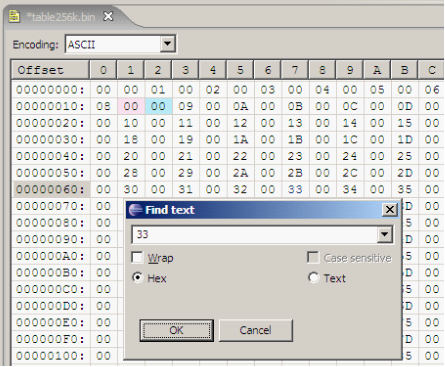Screen dimensions: 445x367
Task: Select byte 1D in row 00000030
Action: coord(404,139)
